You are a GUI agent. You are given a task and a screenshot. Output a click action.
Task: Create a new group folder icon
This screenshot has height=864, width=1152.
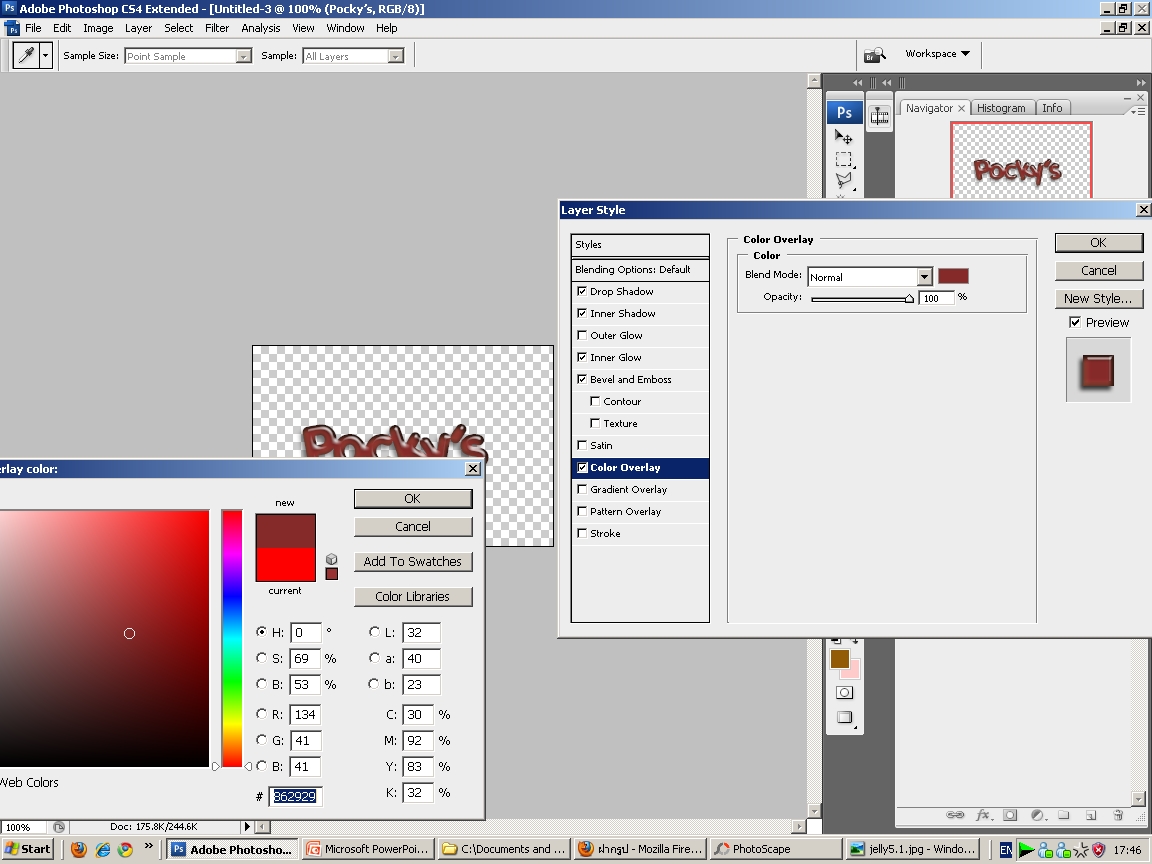point(1064,814)
